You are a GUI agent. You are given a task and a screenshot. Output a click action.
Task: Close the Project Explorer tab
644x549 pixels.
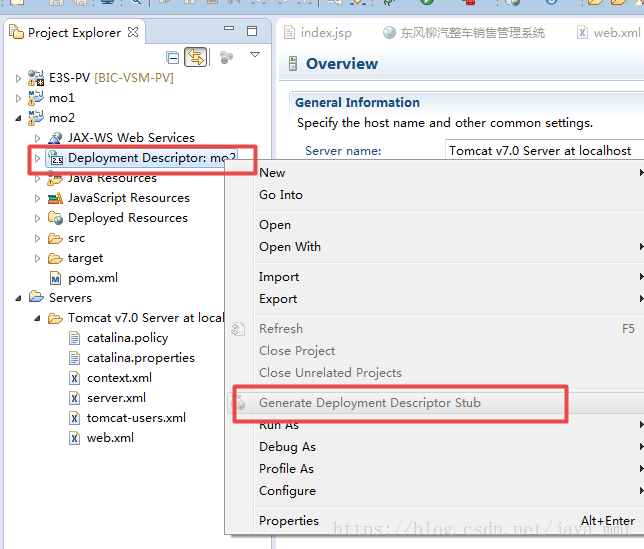133,32
